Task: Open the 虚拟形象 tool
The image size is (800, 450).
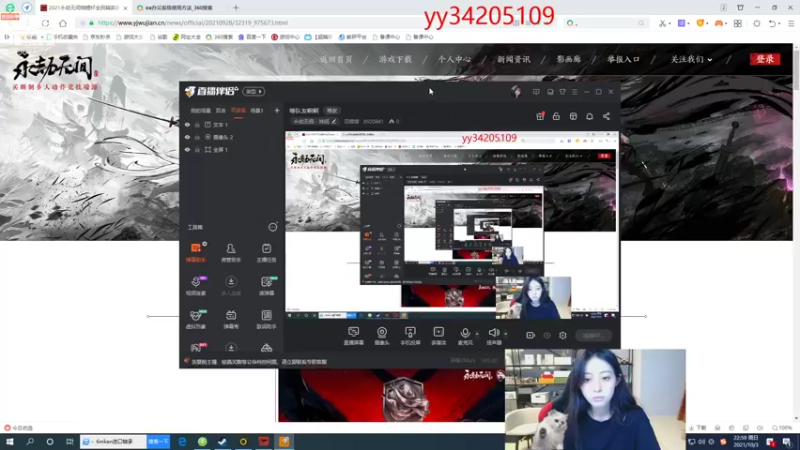Action: [x=196, y=319]
